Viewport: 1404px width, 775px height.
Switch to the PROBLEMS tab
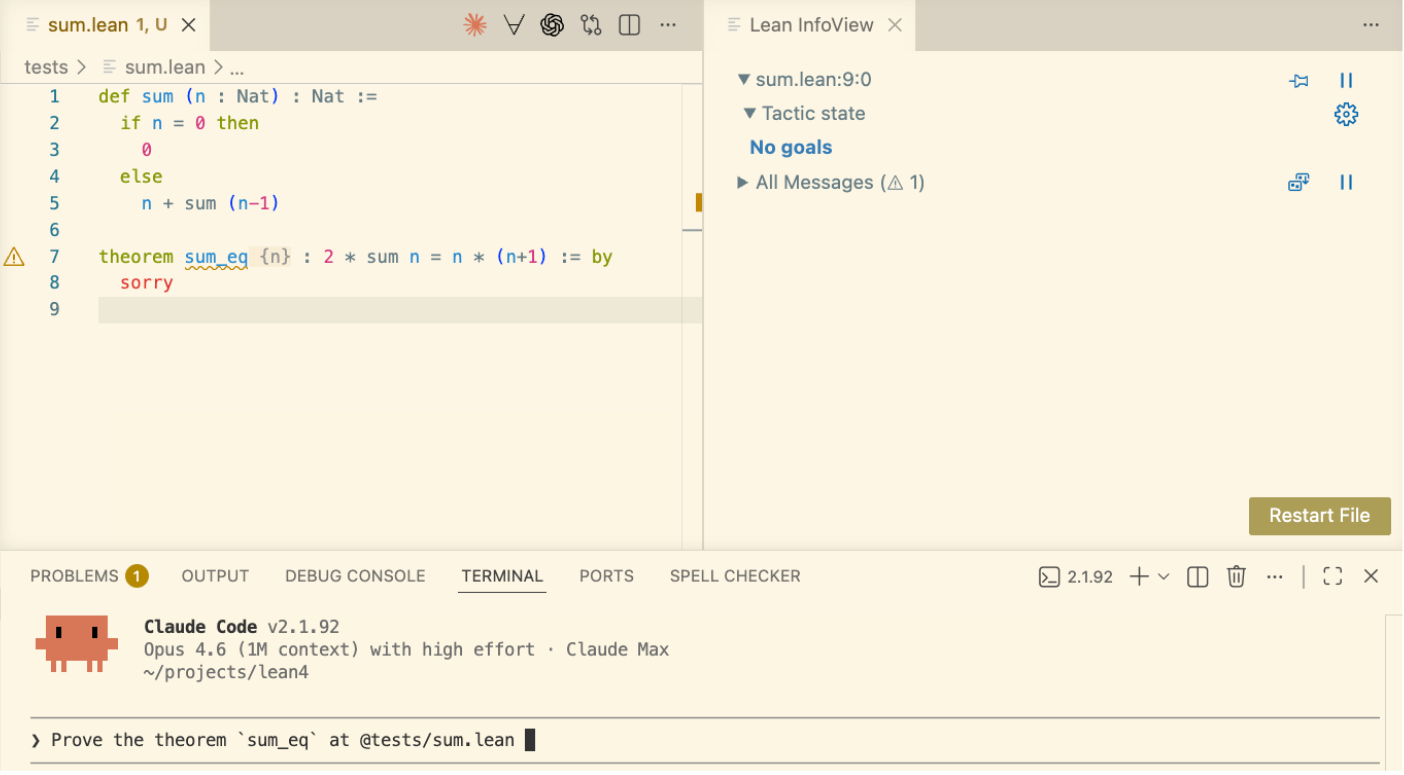75,576
